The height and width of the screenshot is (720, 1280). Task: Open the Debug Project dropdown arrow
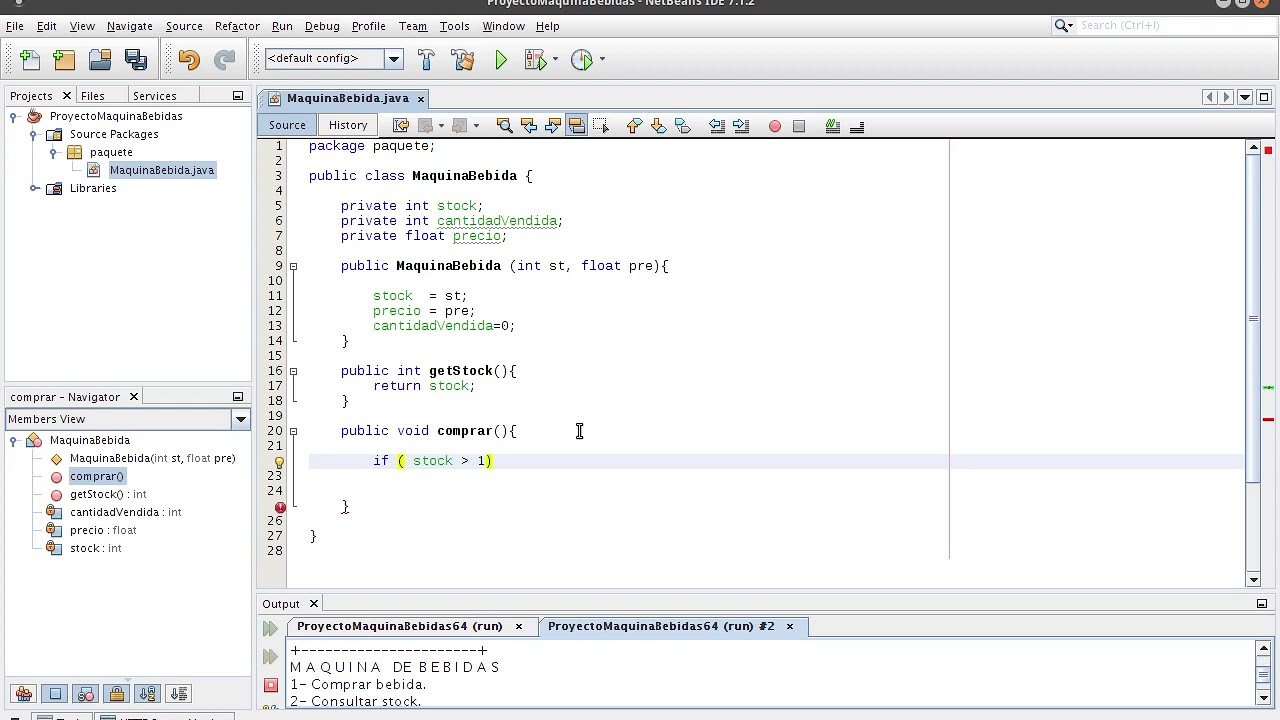tap(555, 59)
